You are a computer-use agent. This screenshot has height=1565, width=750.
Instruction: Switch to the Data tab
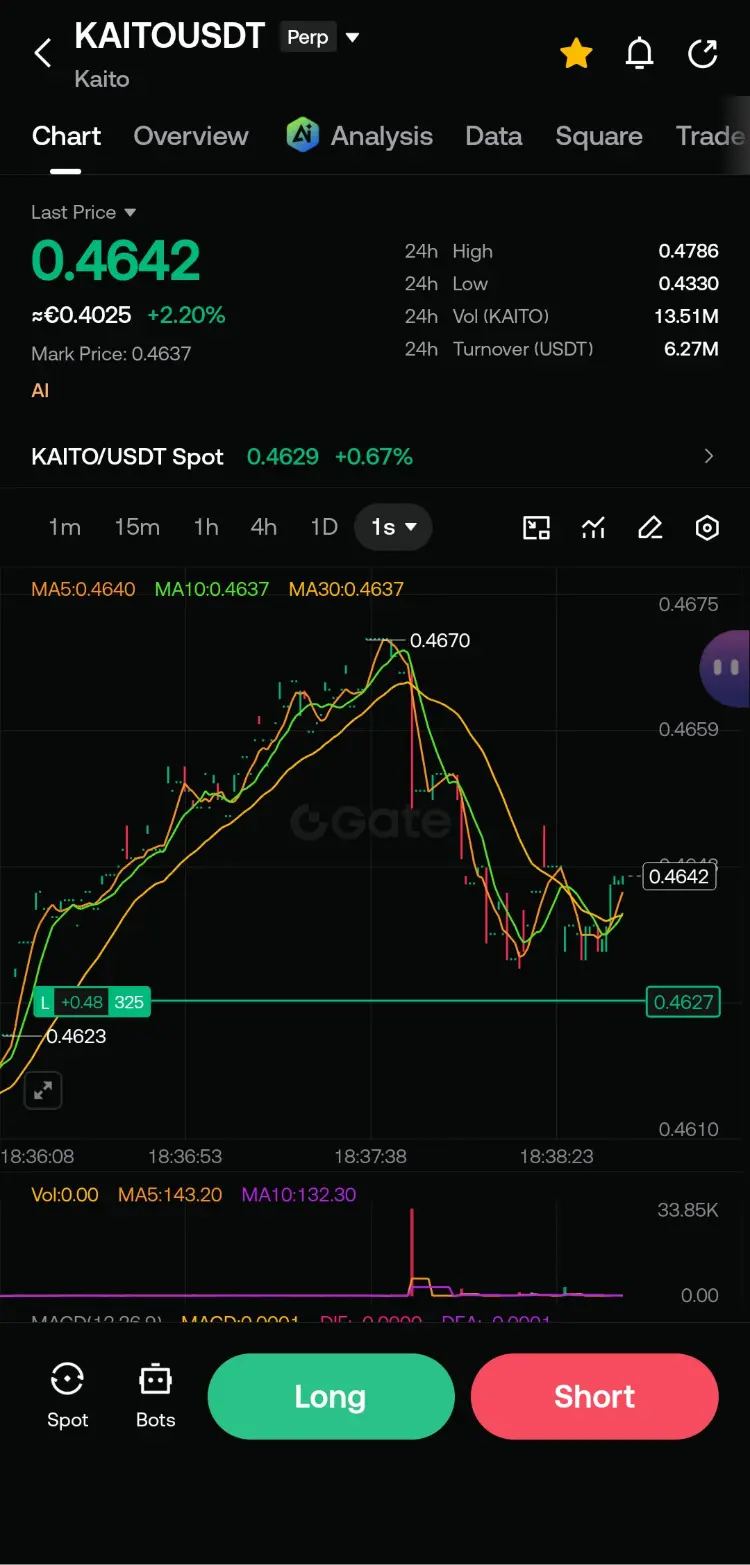click(x=494, y=136)
